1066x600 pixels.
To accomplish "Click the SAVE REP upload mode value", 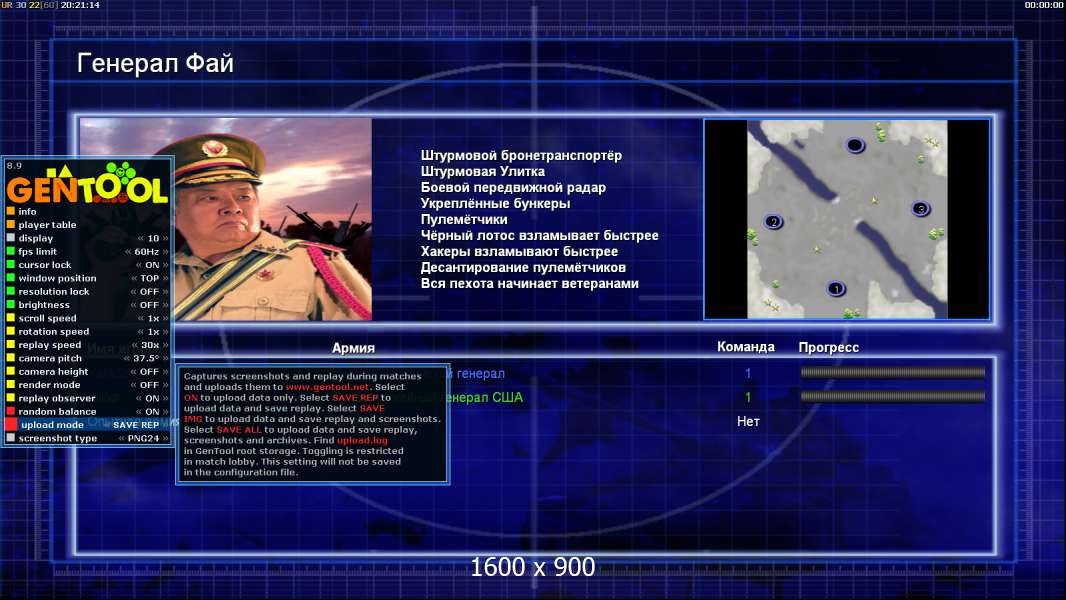I will pos(136,425).
